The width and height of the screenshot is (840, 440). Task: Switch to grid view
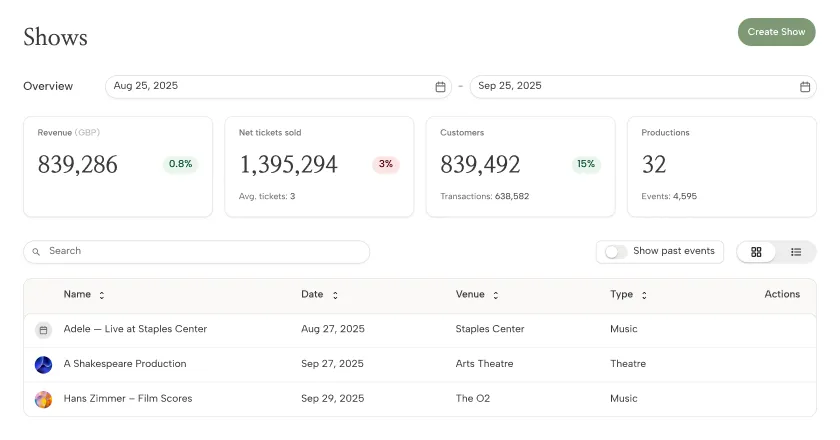coord(756,252)
